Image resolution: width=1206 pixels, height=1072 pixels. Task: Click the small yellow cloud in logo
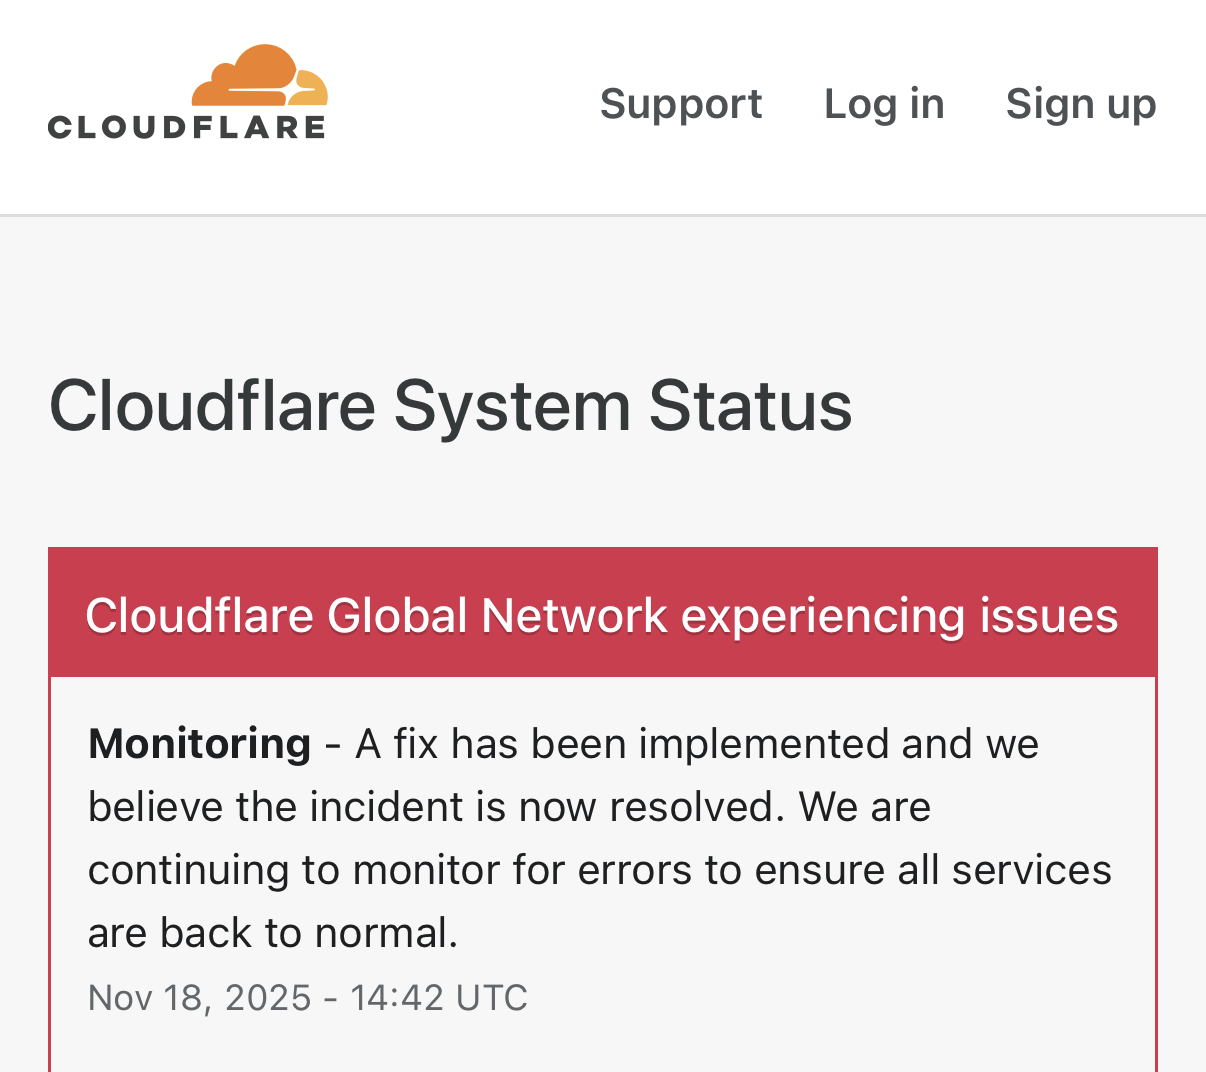[312, 89]
